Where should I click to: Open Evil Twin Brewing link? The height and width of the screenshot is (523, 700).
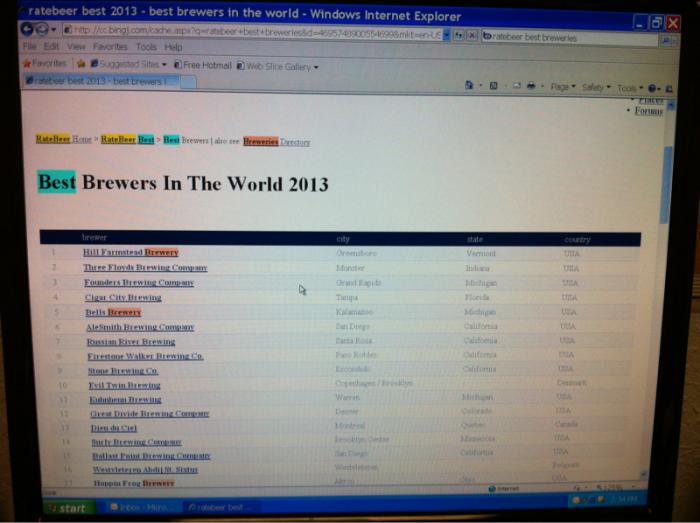tap(124, 385)
